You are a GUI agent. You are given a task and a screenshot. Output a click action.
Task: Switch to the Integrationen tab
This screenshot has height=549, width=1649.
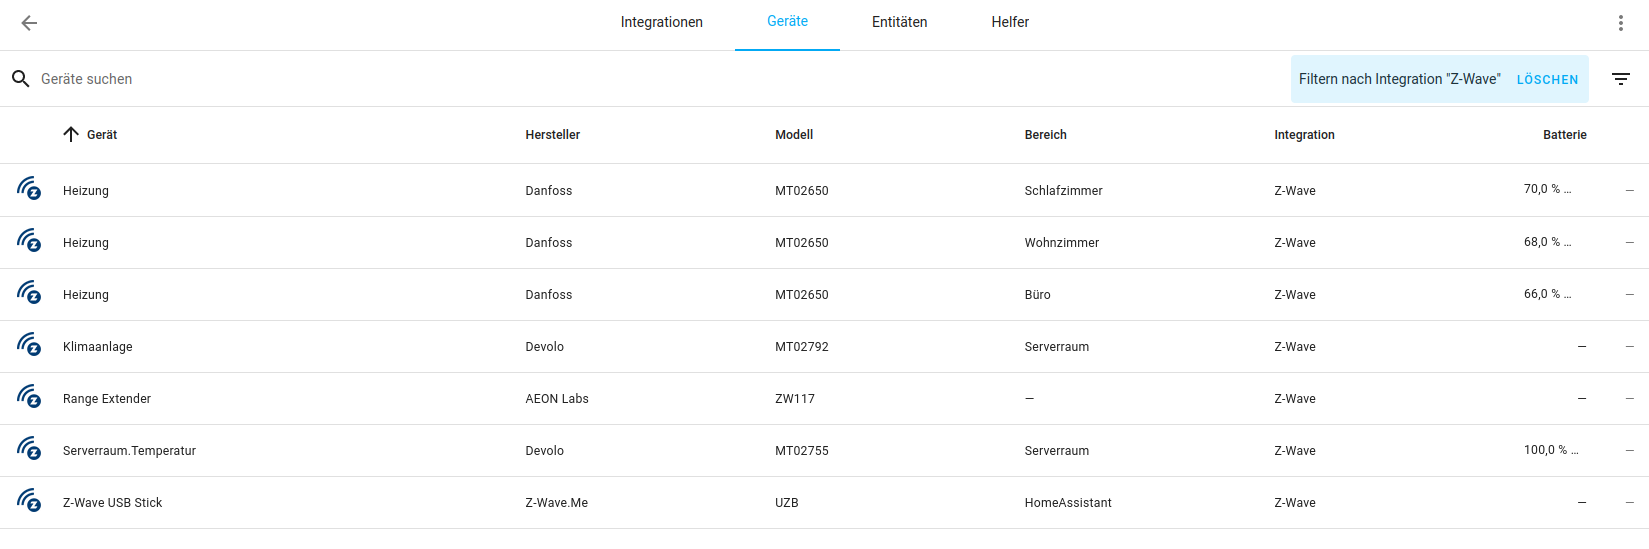click(661, 23)
